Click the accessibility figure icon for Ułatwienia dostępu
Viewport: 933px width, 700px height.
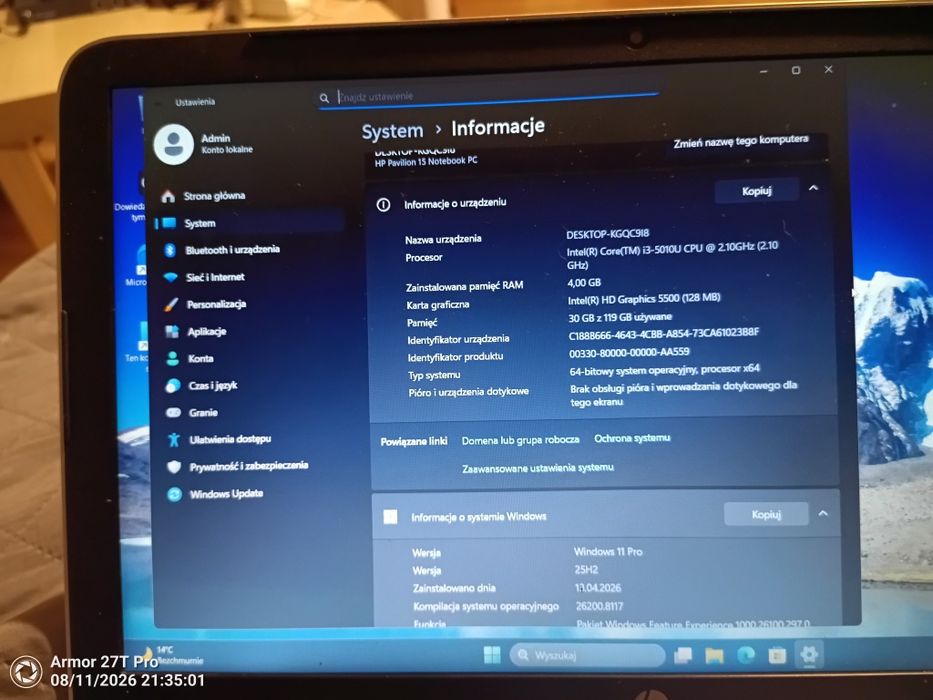click(174, 439)
